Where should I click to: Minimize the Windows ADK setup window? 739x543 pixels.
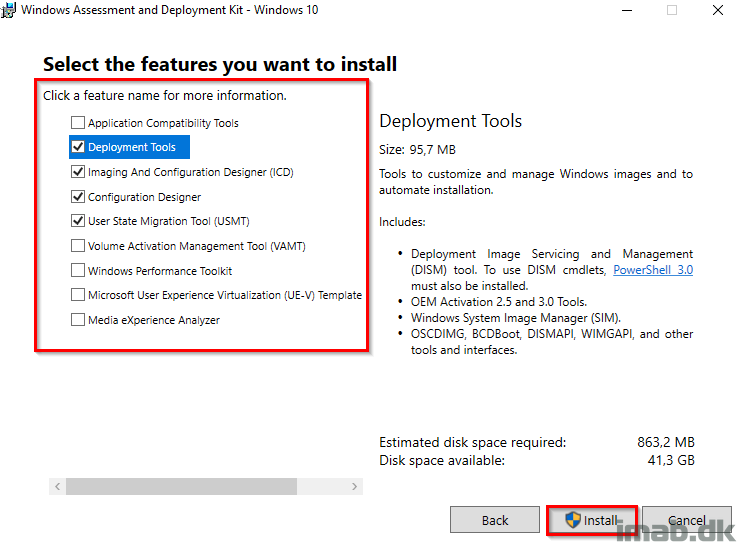[627, 10]
